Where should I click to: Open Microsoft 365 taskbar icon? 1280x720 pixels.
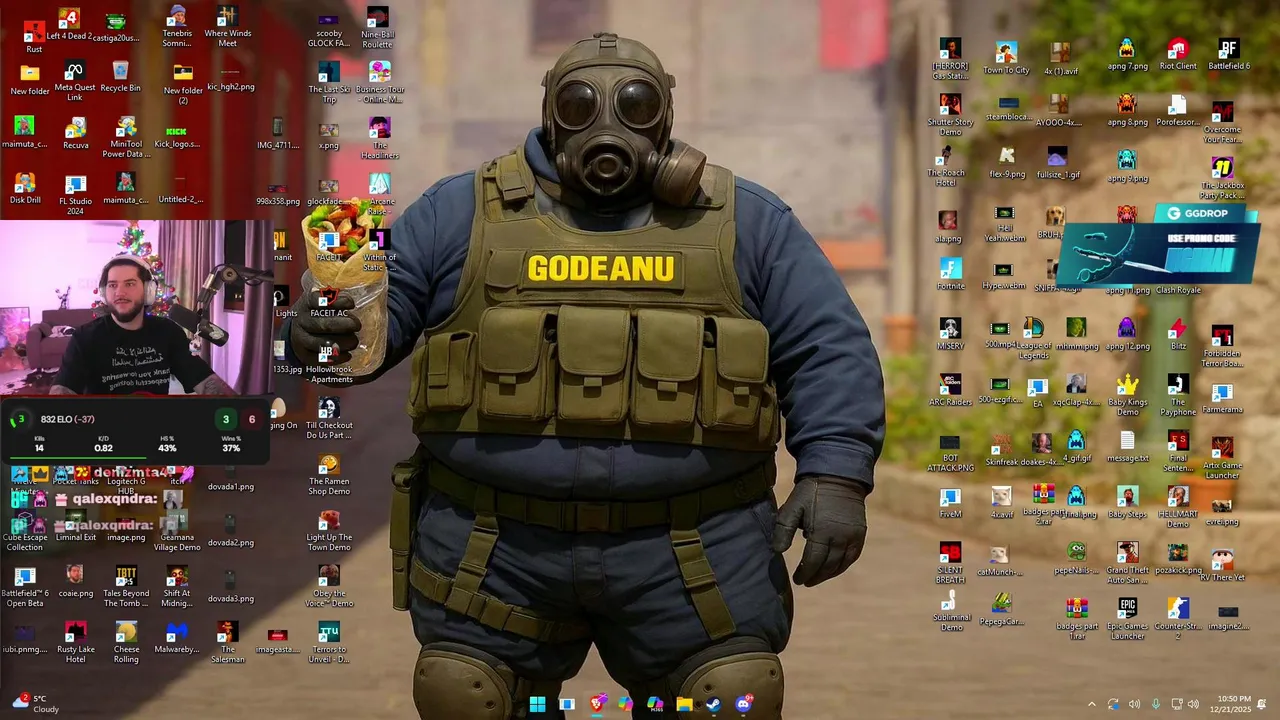(x=655, y=704)
